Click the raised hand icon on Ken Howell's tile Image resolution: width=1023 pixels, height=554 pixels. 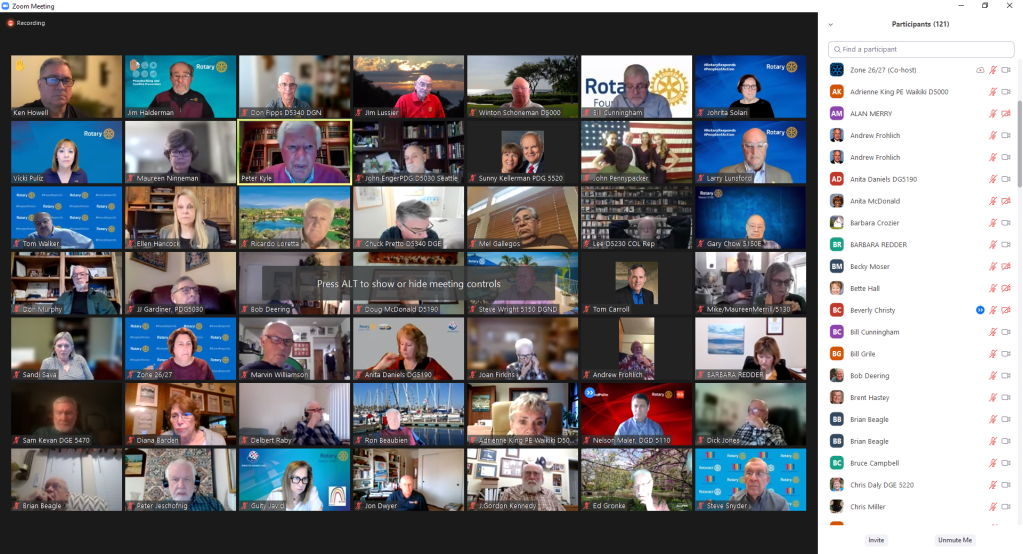coord(18,63)
